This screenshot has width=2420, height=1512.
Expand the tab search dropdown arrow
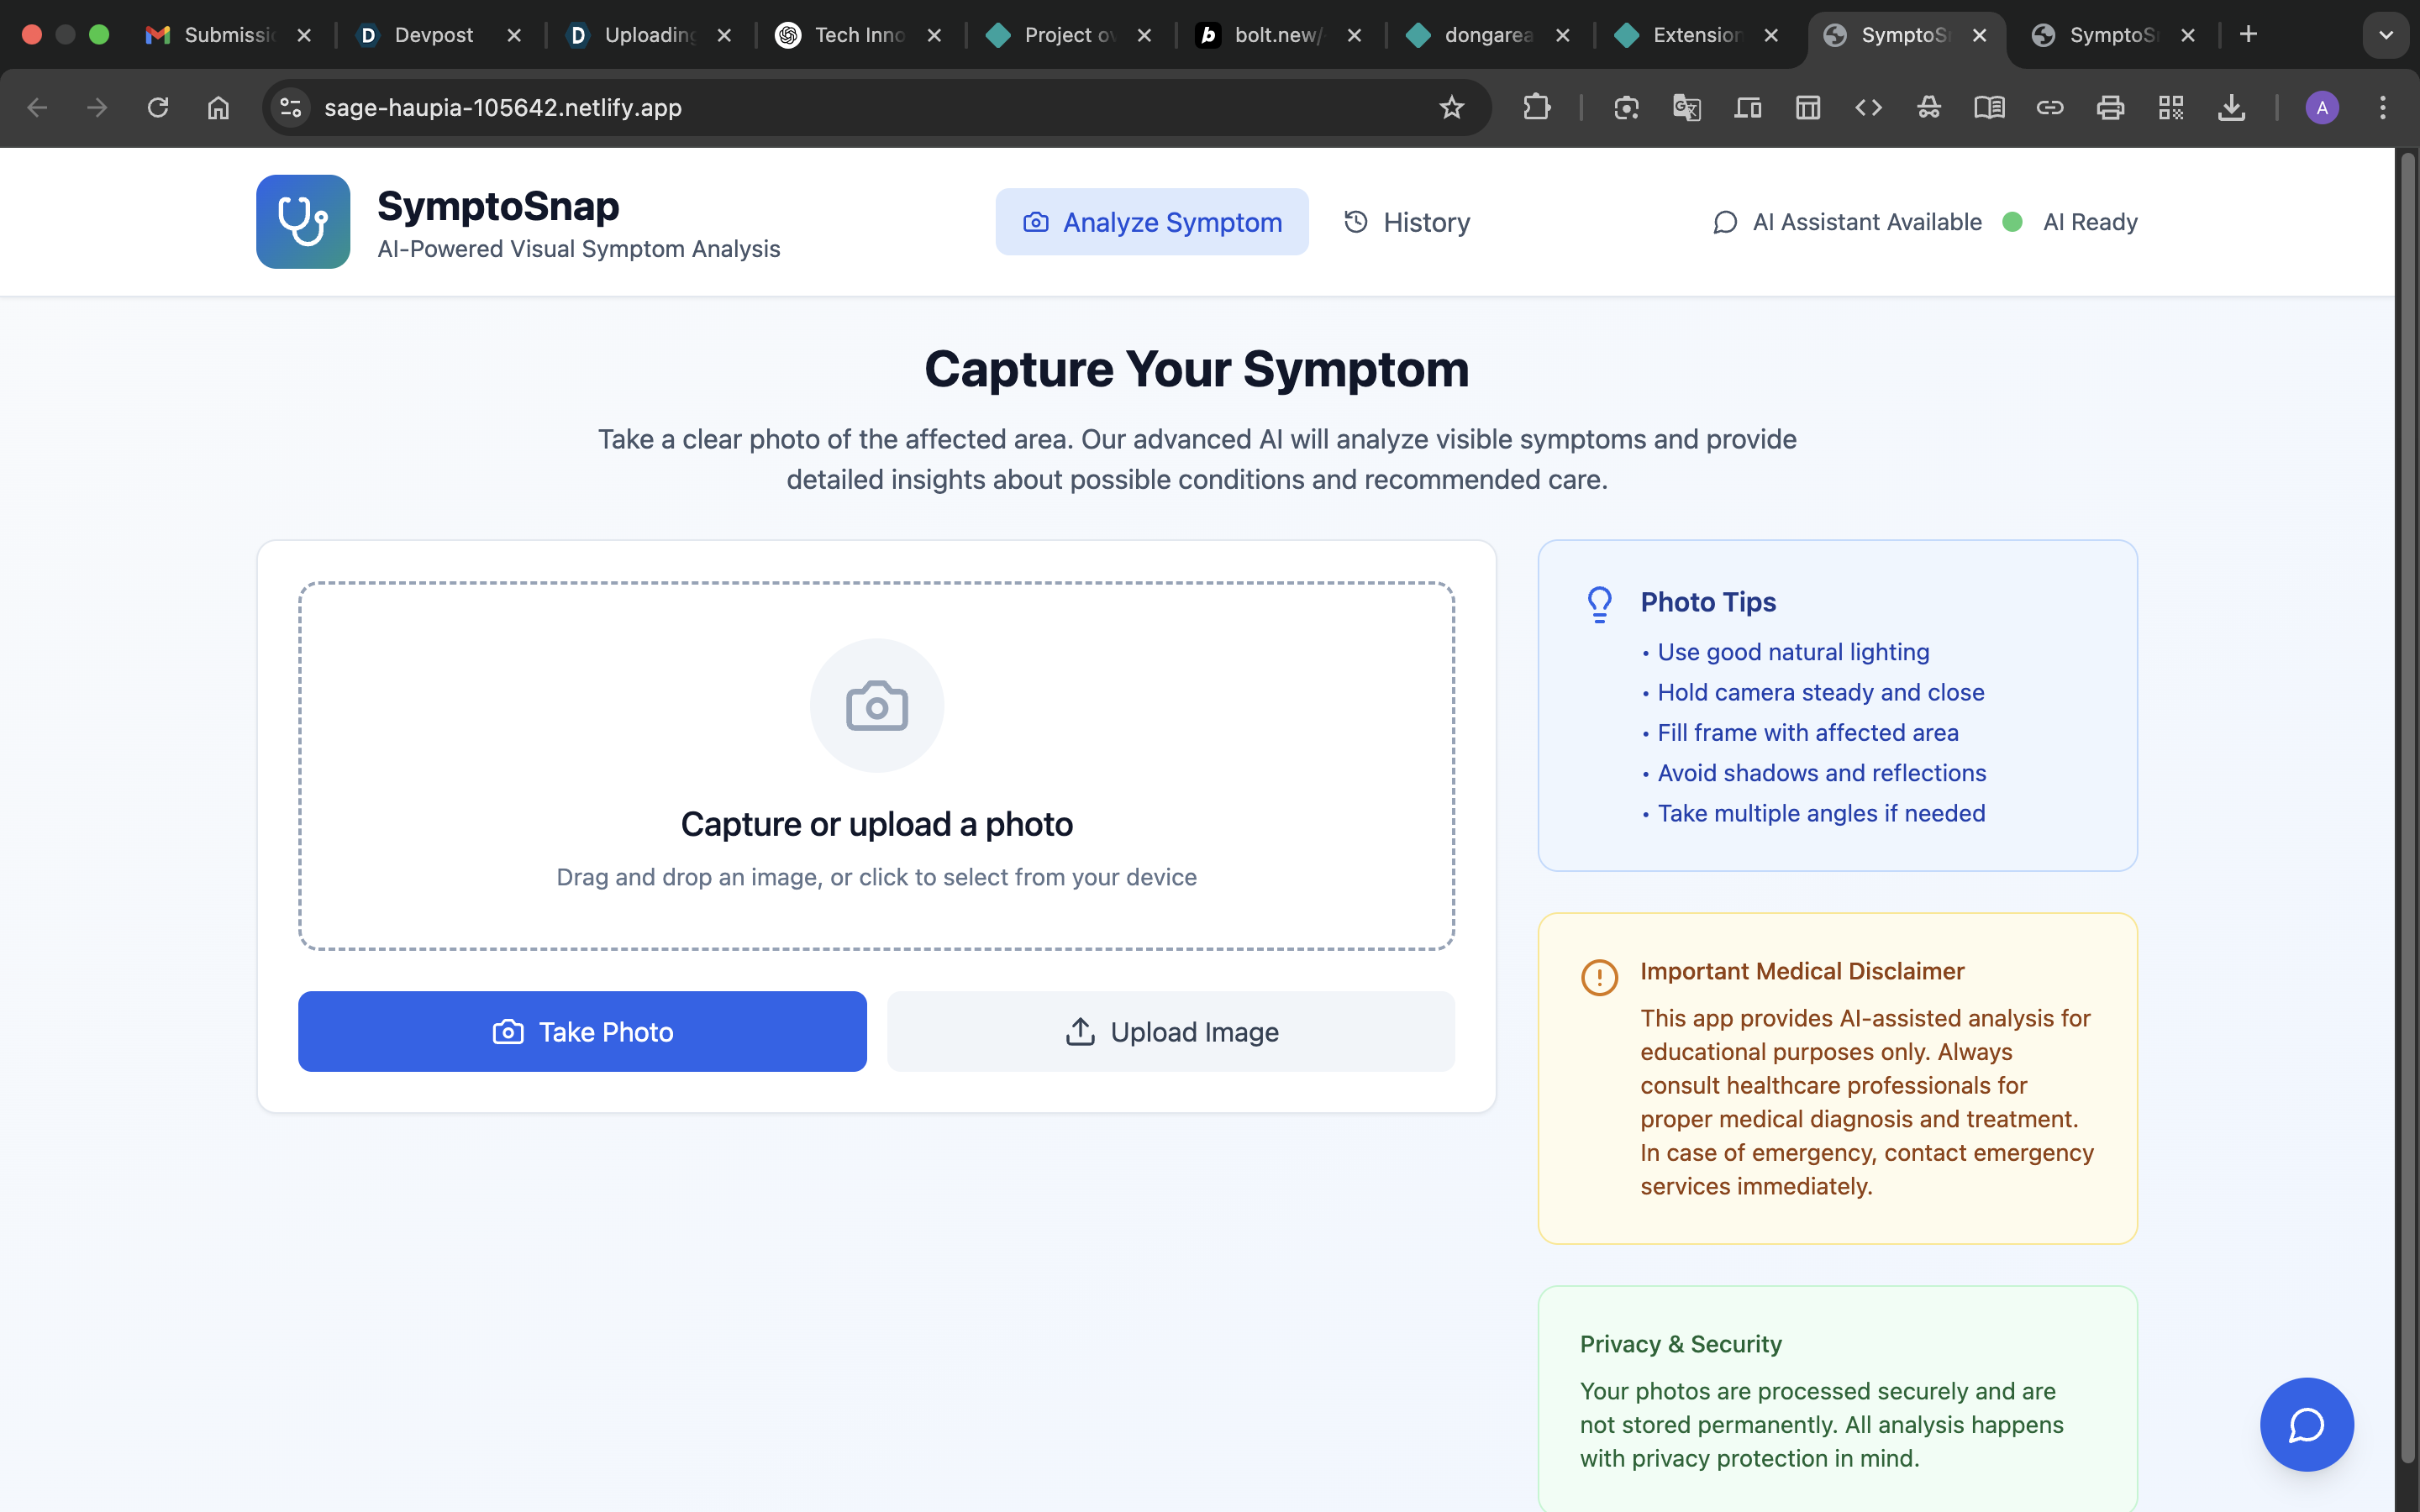tap(2386, 35)
